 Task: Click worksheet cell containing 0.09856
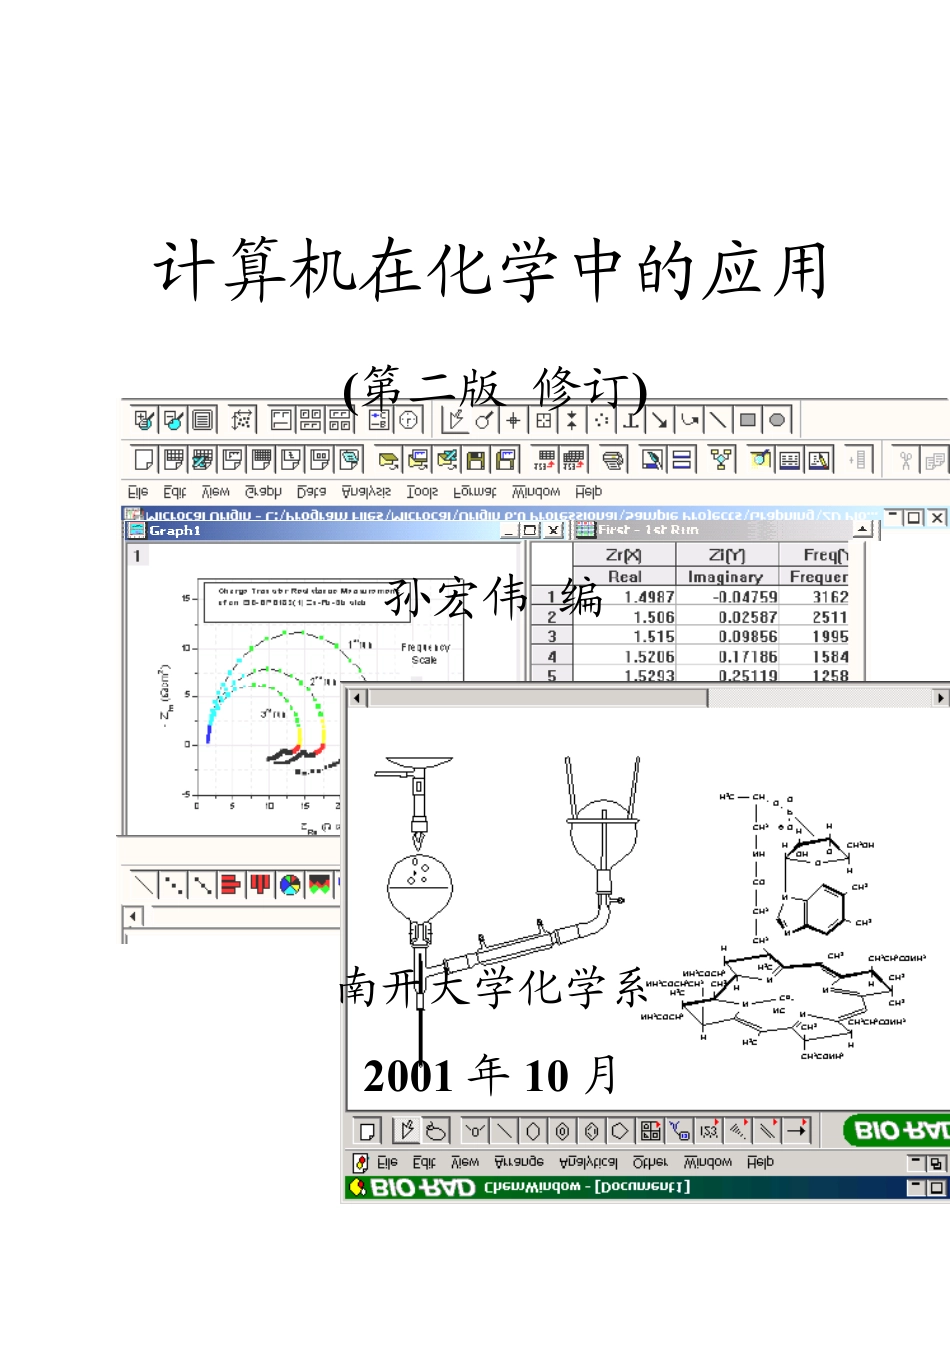727,636
